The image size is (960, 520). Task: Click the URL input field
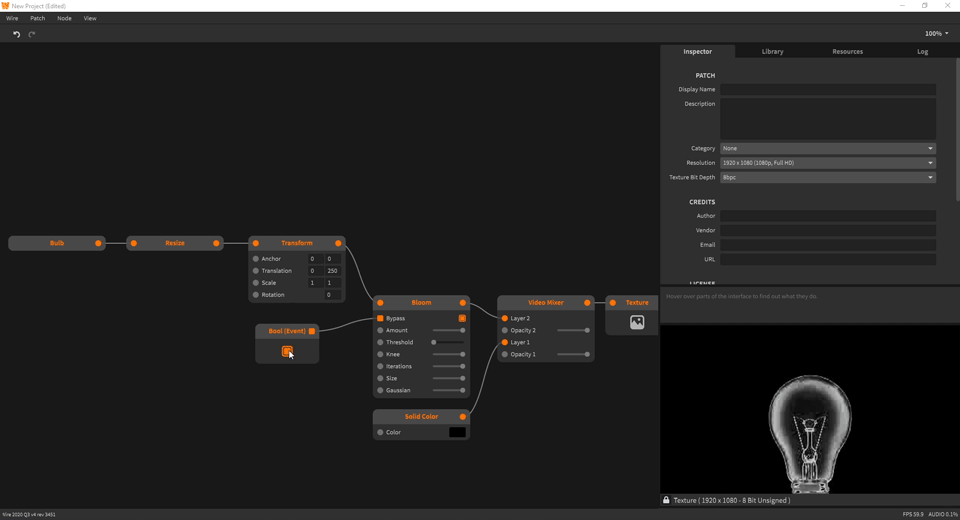coord(828,259)
